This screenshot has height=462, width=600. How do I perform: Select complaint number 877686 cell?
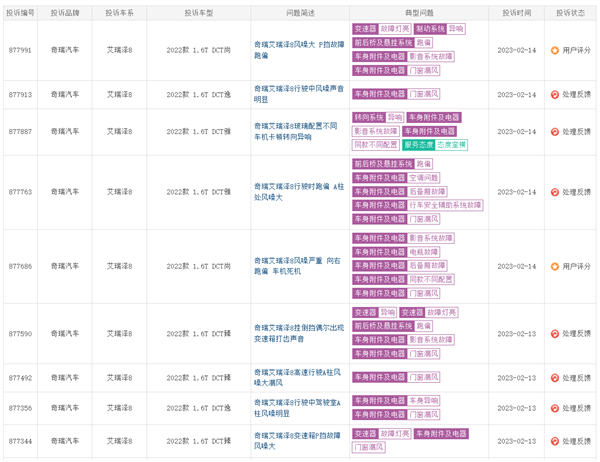[x=20, y=266]
